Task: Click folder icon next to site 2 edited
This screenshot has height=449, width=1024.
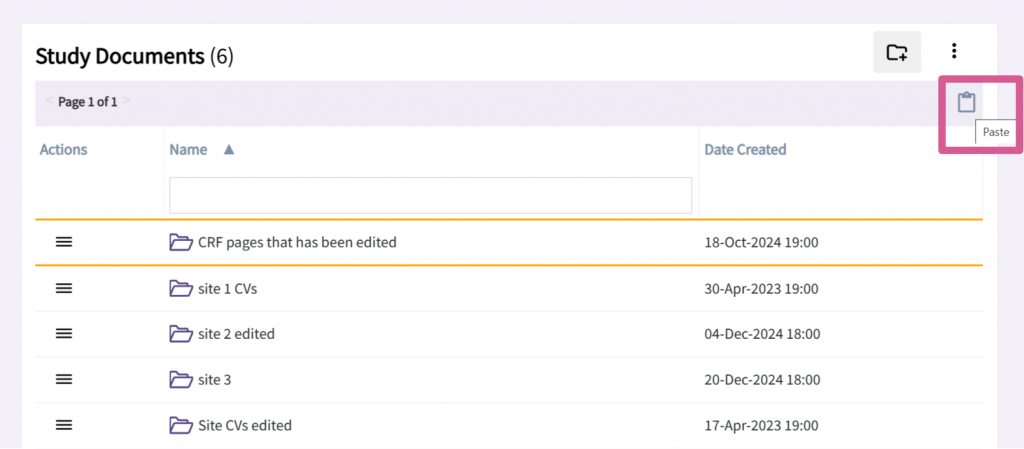Action: coord(181,333)
